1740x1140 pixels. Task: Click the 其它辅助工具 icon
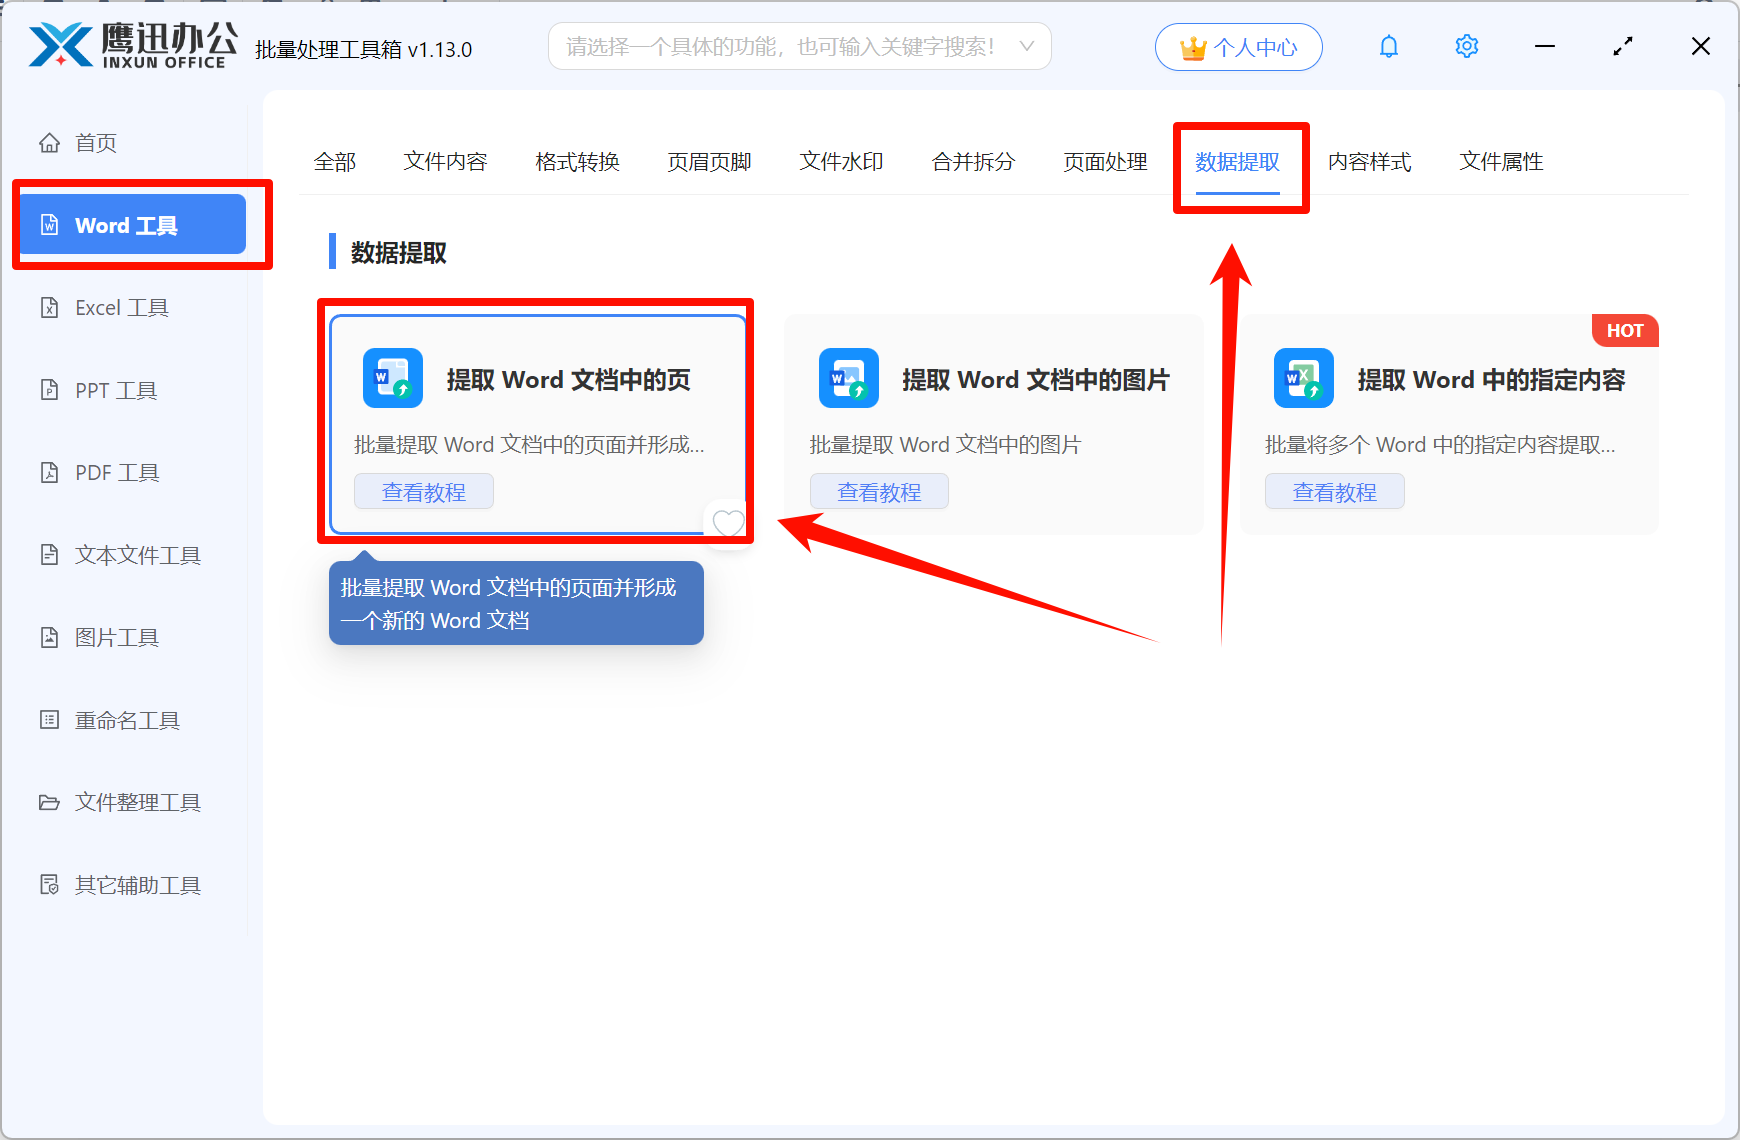click(49, 885)
